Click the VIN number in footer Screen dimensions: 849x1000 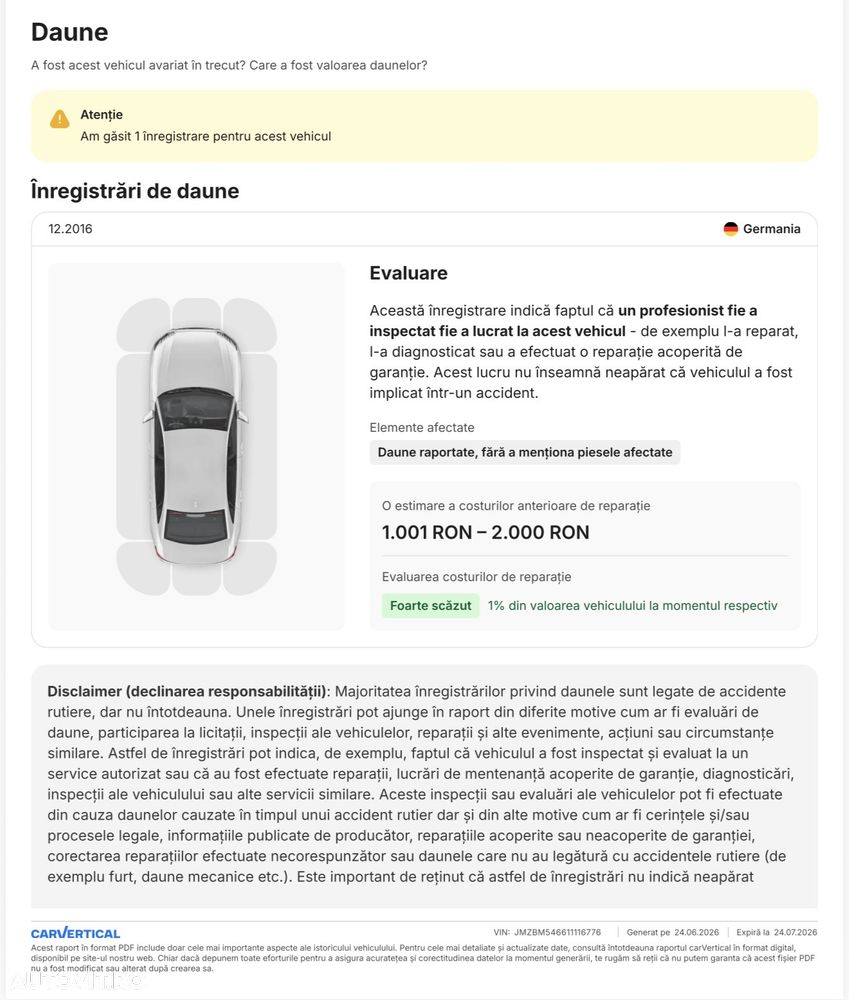(x=557, y=932)
